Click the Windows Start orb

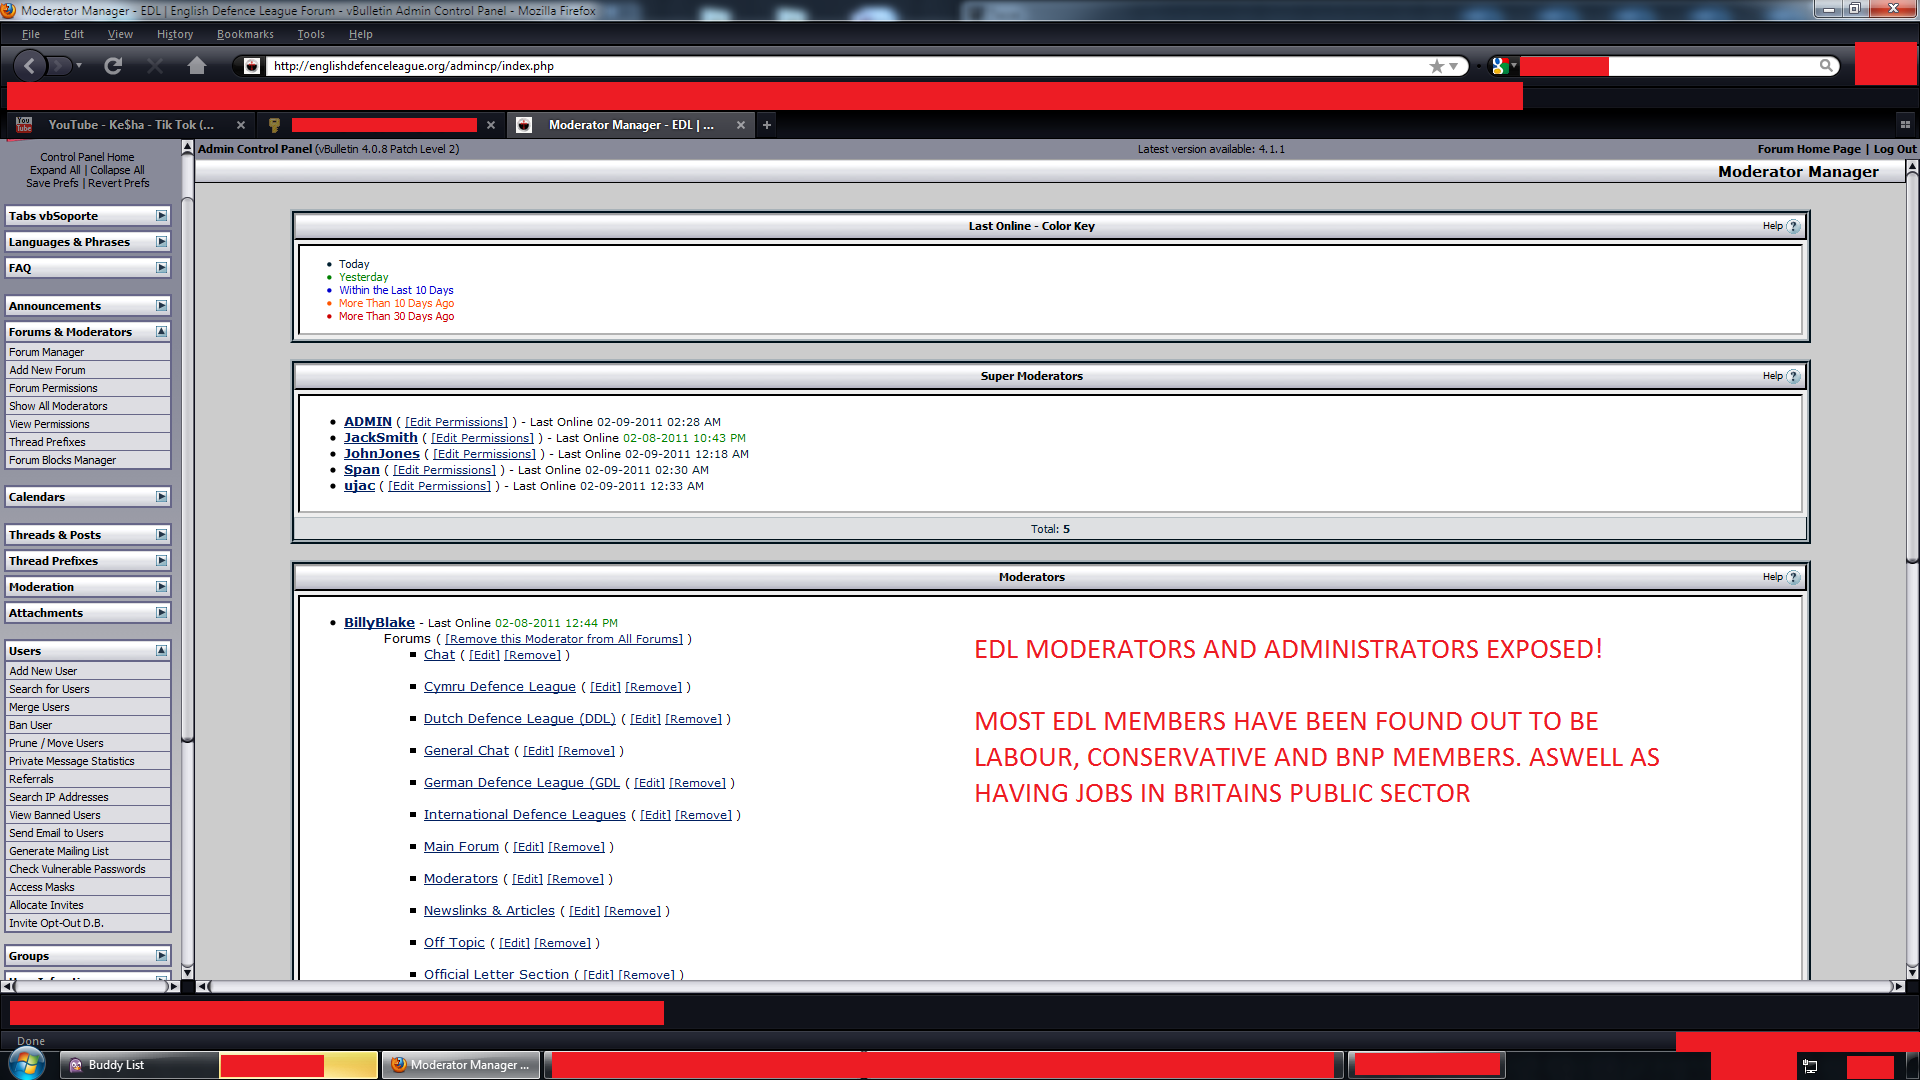(x=27, y=1064)
